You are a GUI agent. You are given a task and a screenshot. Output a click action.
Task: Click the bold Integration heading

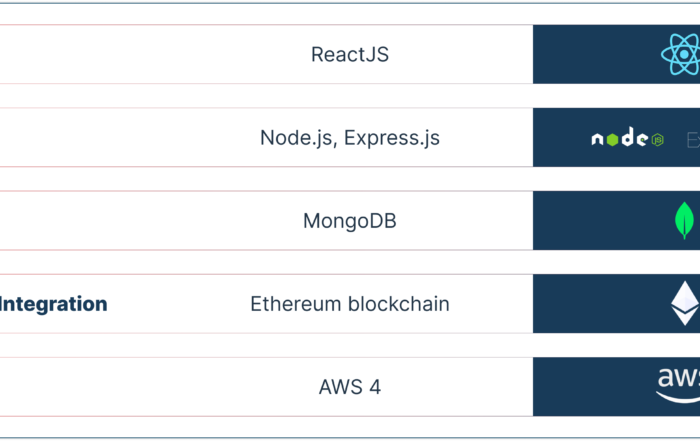point(54,304)
